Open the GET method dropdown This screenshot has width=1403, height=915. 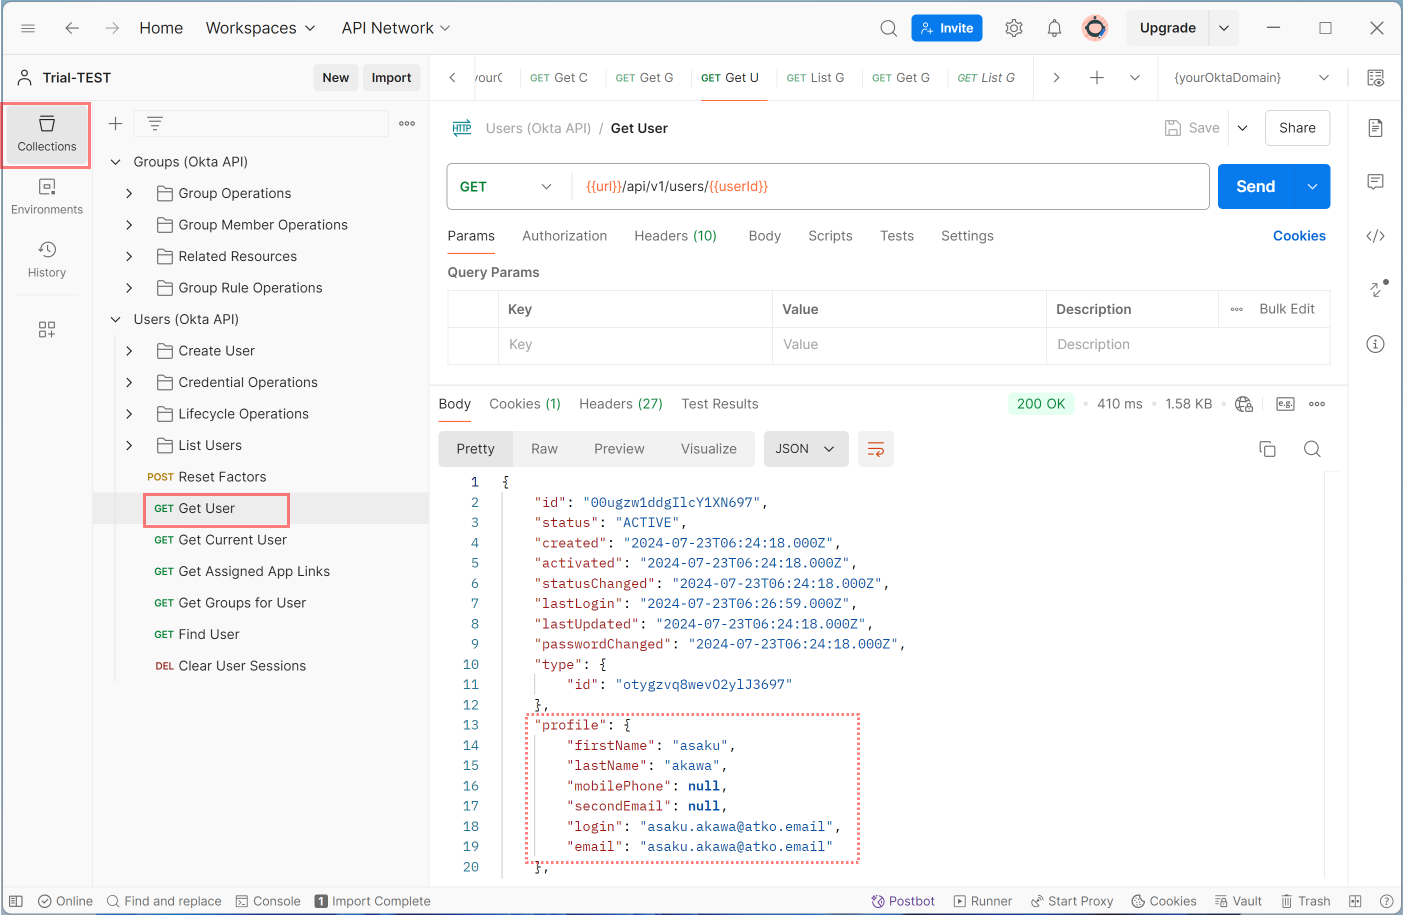tap(506, 187)
